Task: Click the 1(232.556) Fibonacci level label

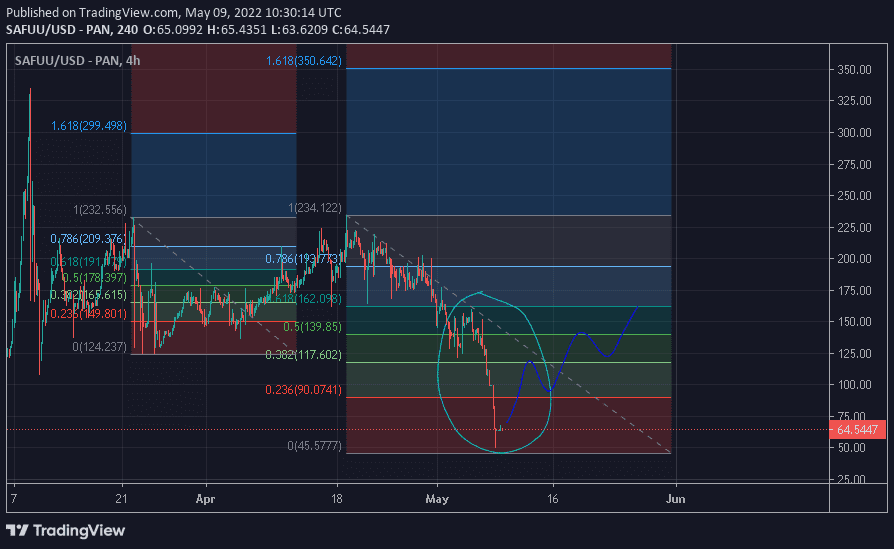Action: [100, 210]
